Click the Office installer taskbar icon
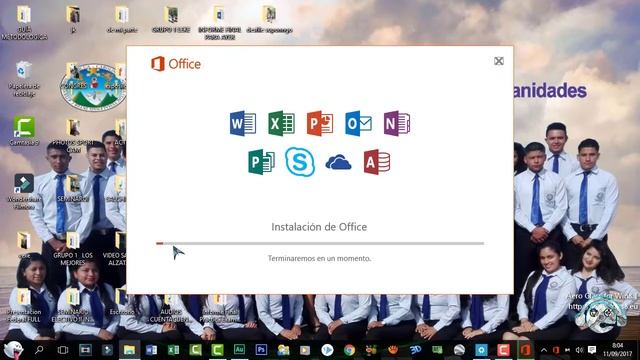The image size is (640, 360). [x=525, y=350]
